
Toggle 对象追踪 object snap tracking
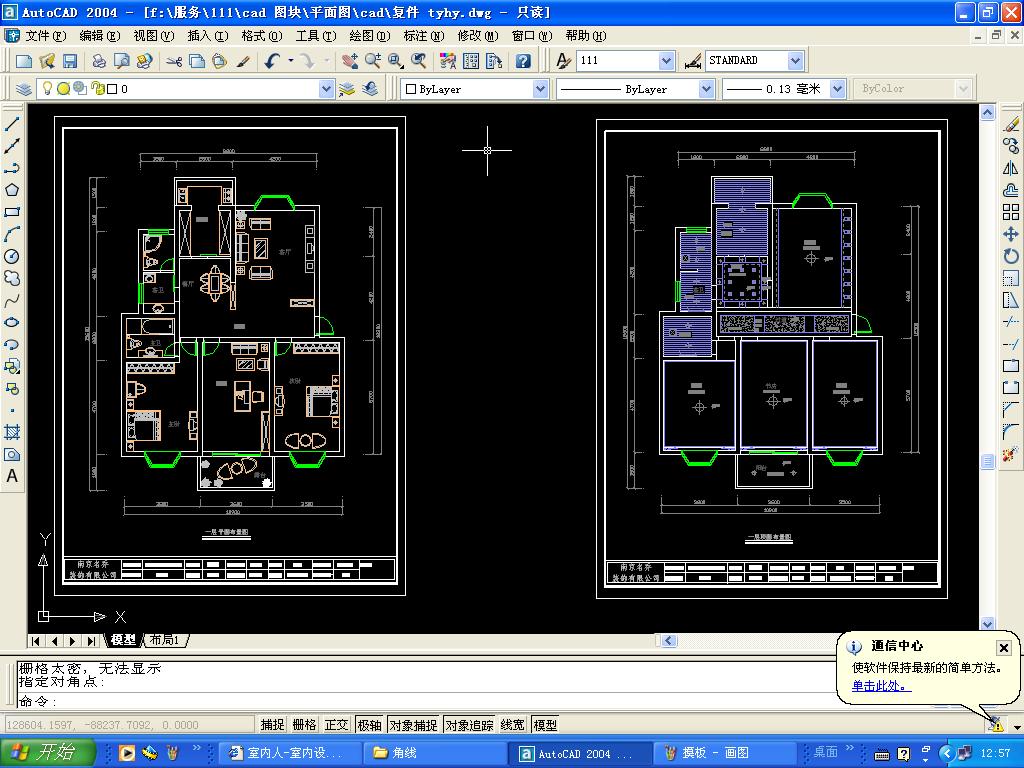pyautogui.click(x=469, y=725)
